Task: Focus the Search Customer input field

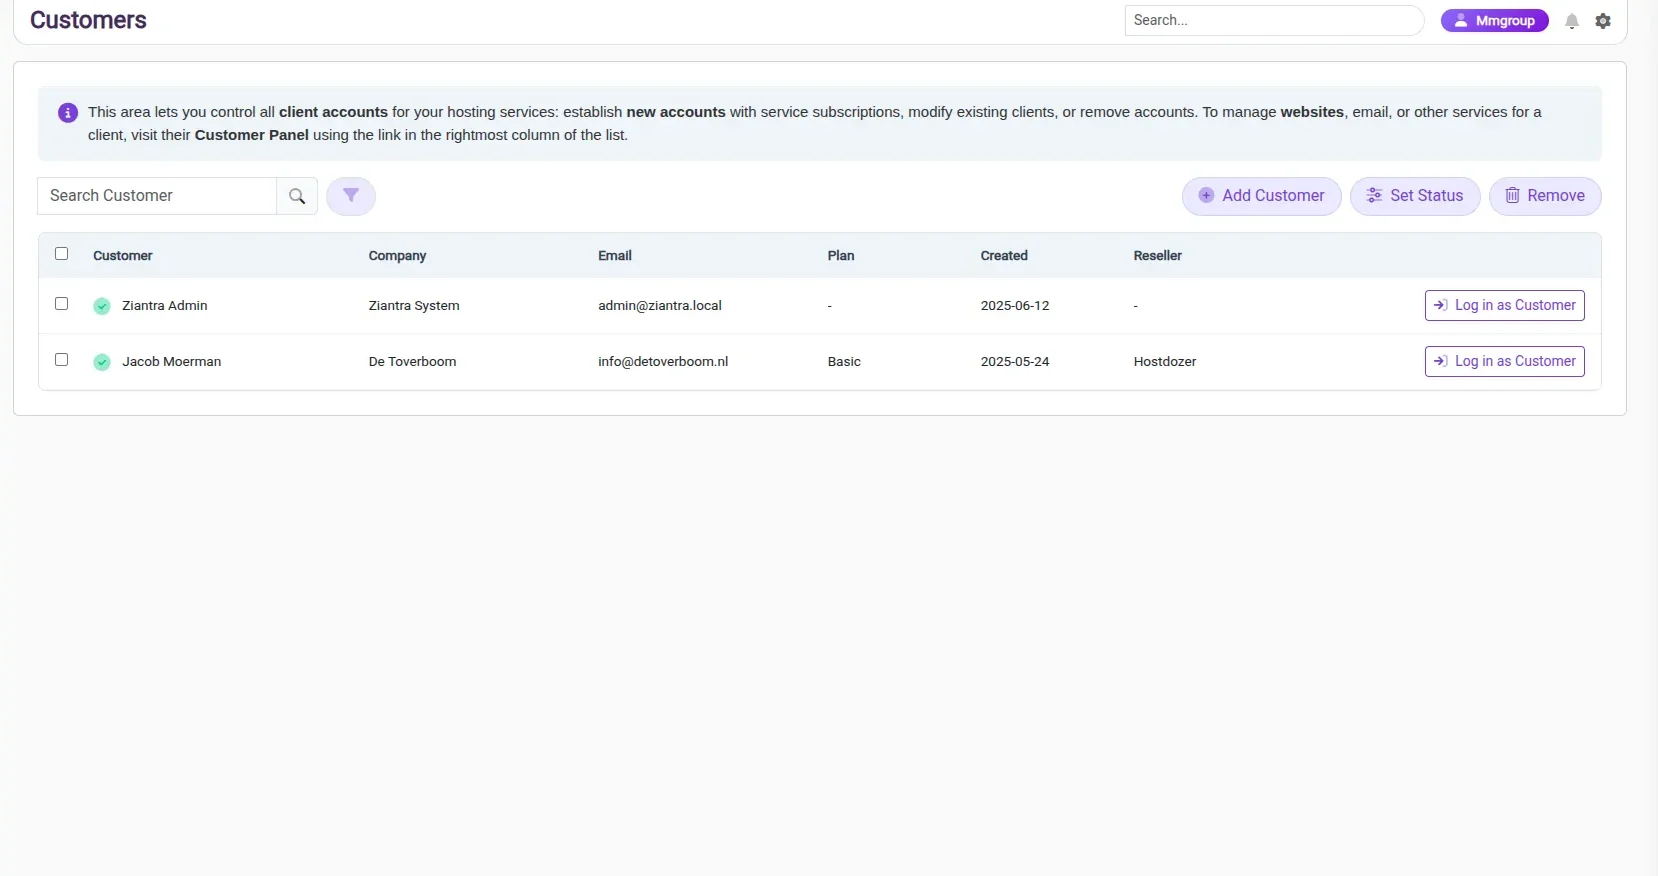Action: [x=157, y=196]
